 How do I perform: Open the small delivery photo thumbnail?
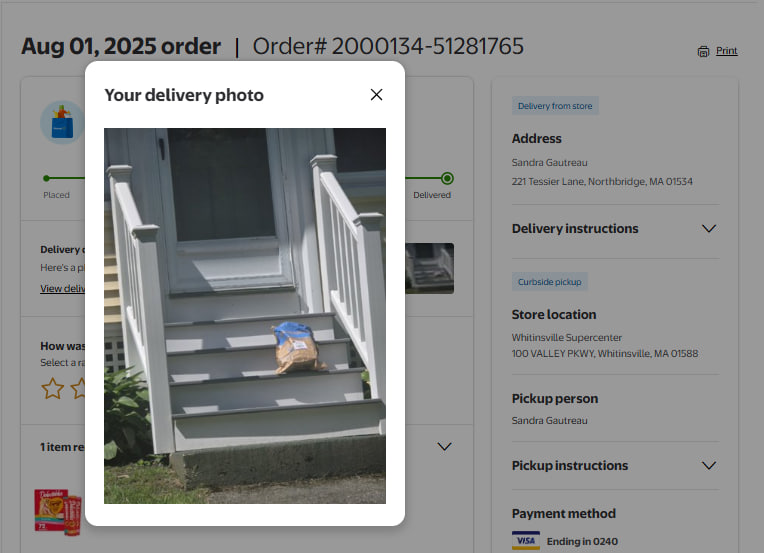429,268
